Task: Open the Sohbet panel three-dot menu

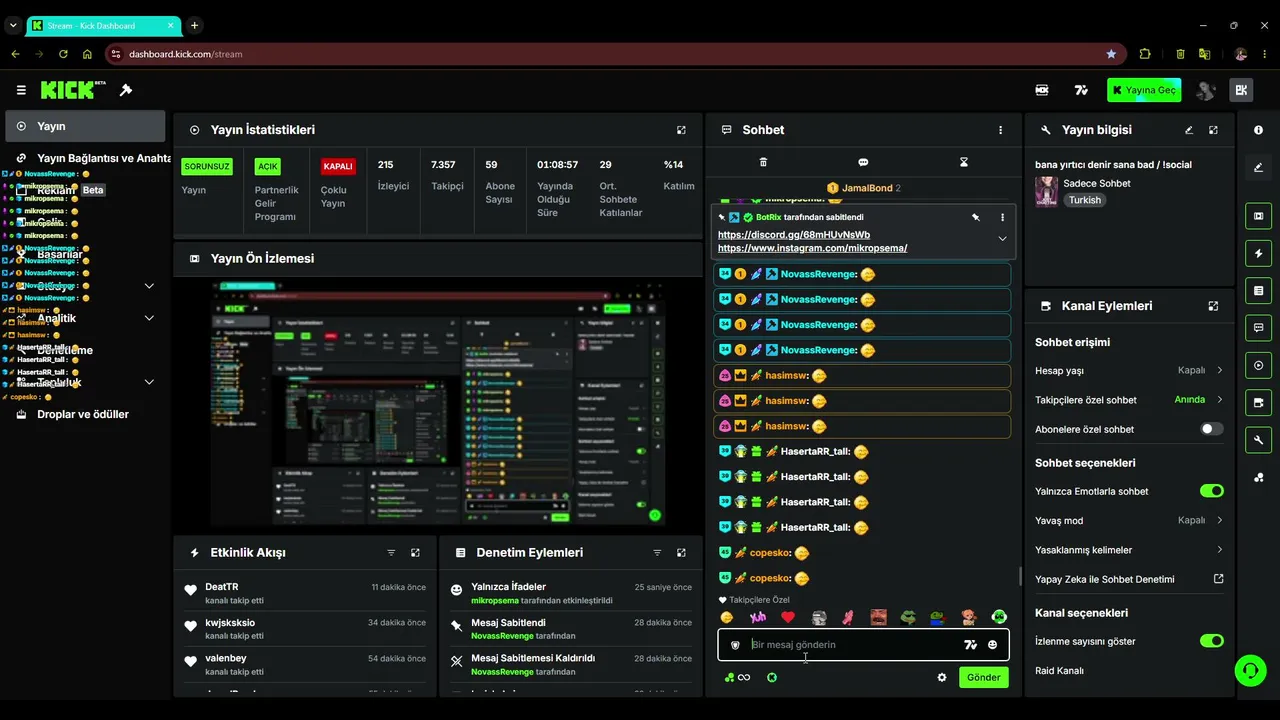Action: (x=1000, y=130)
